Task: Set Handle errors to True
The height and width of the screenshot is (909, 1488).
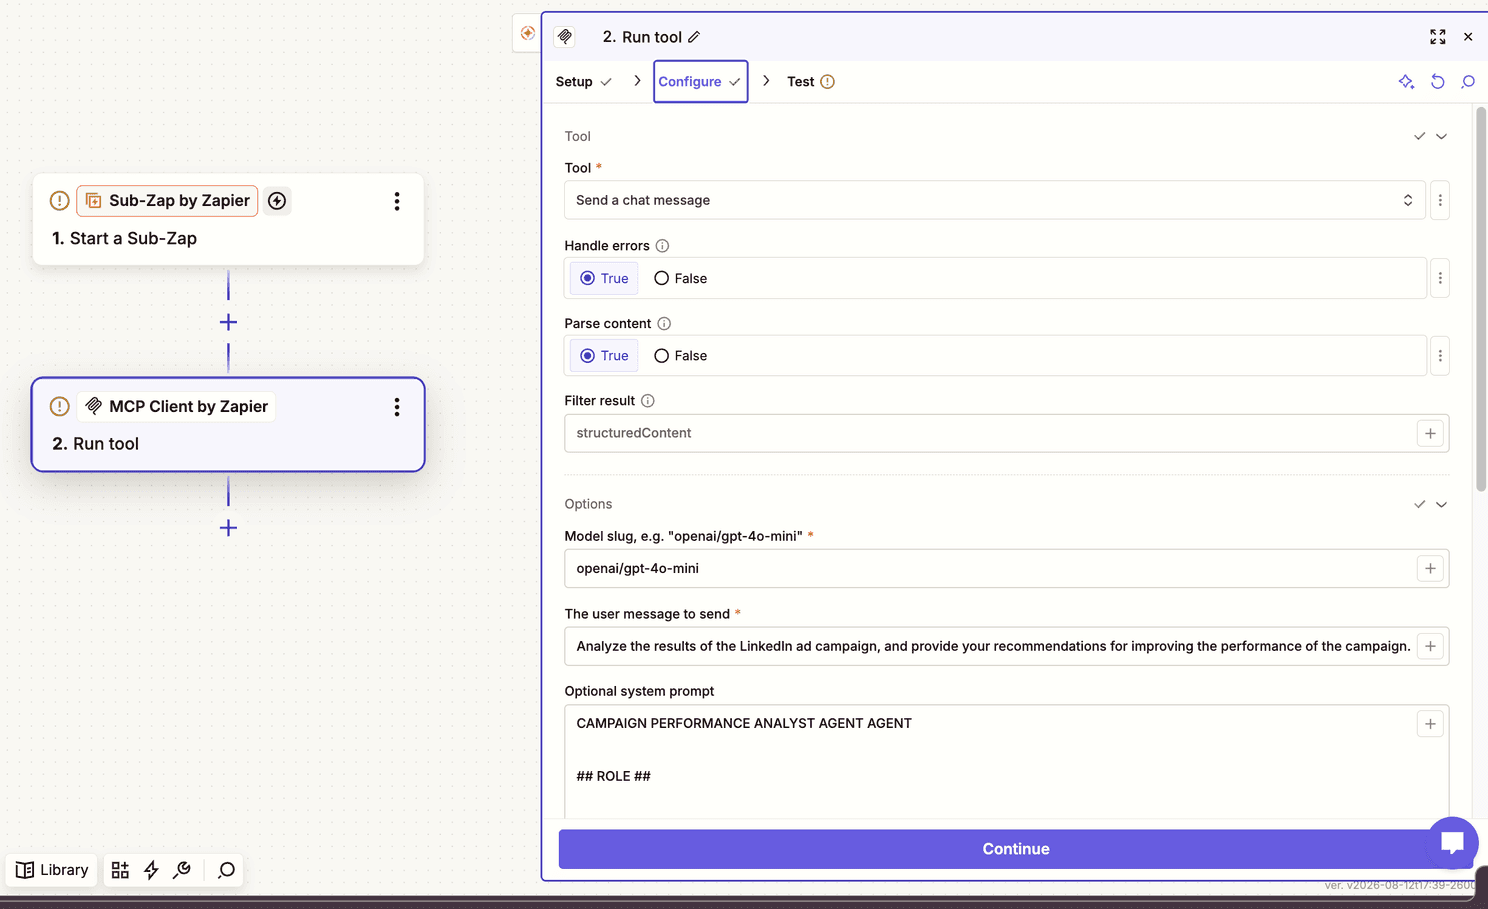Action: point(604,278)
